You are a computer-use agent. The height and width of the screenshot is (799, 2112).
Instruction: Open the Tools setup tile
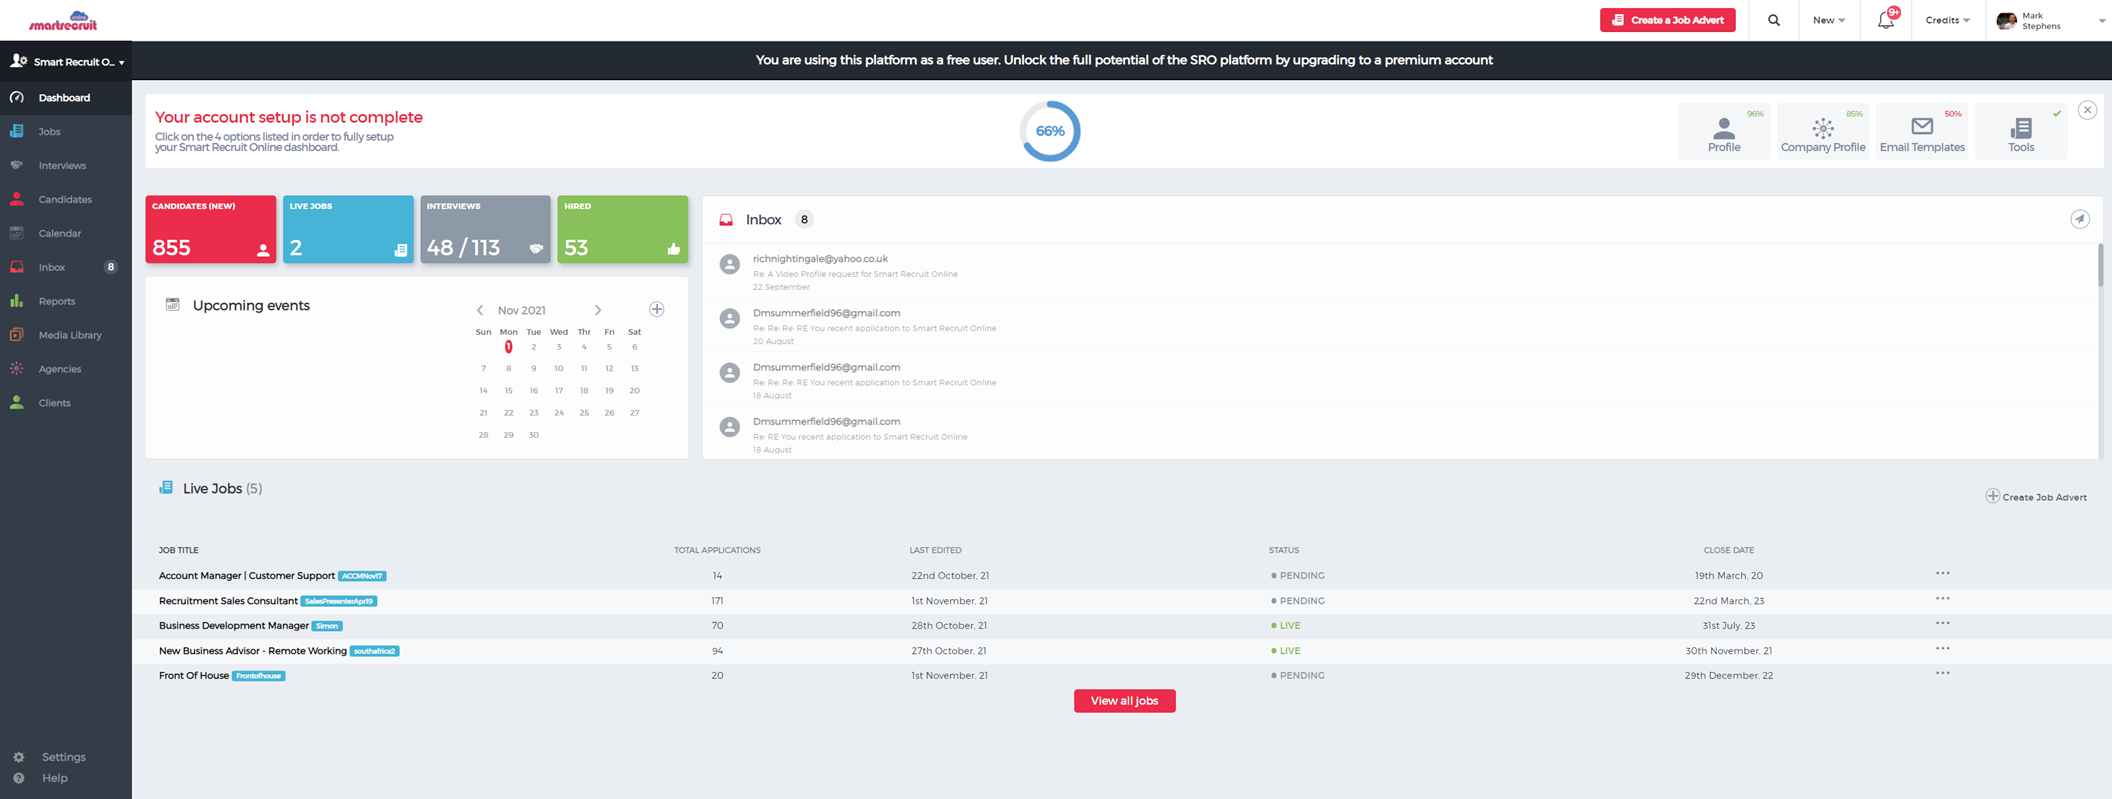coord(2021,131)
